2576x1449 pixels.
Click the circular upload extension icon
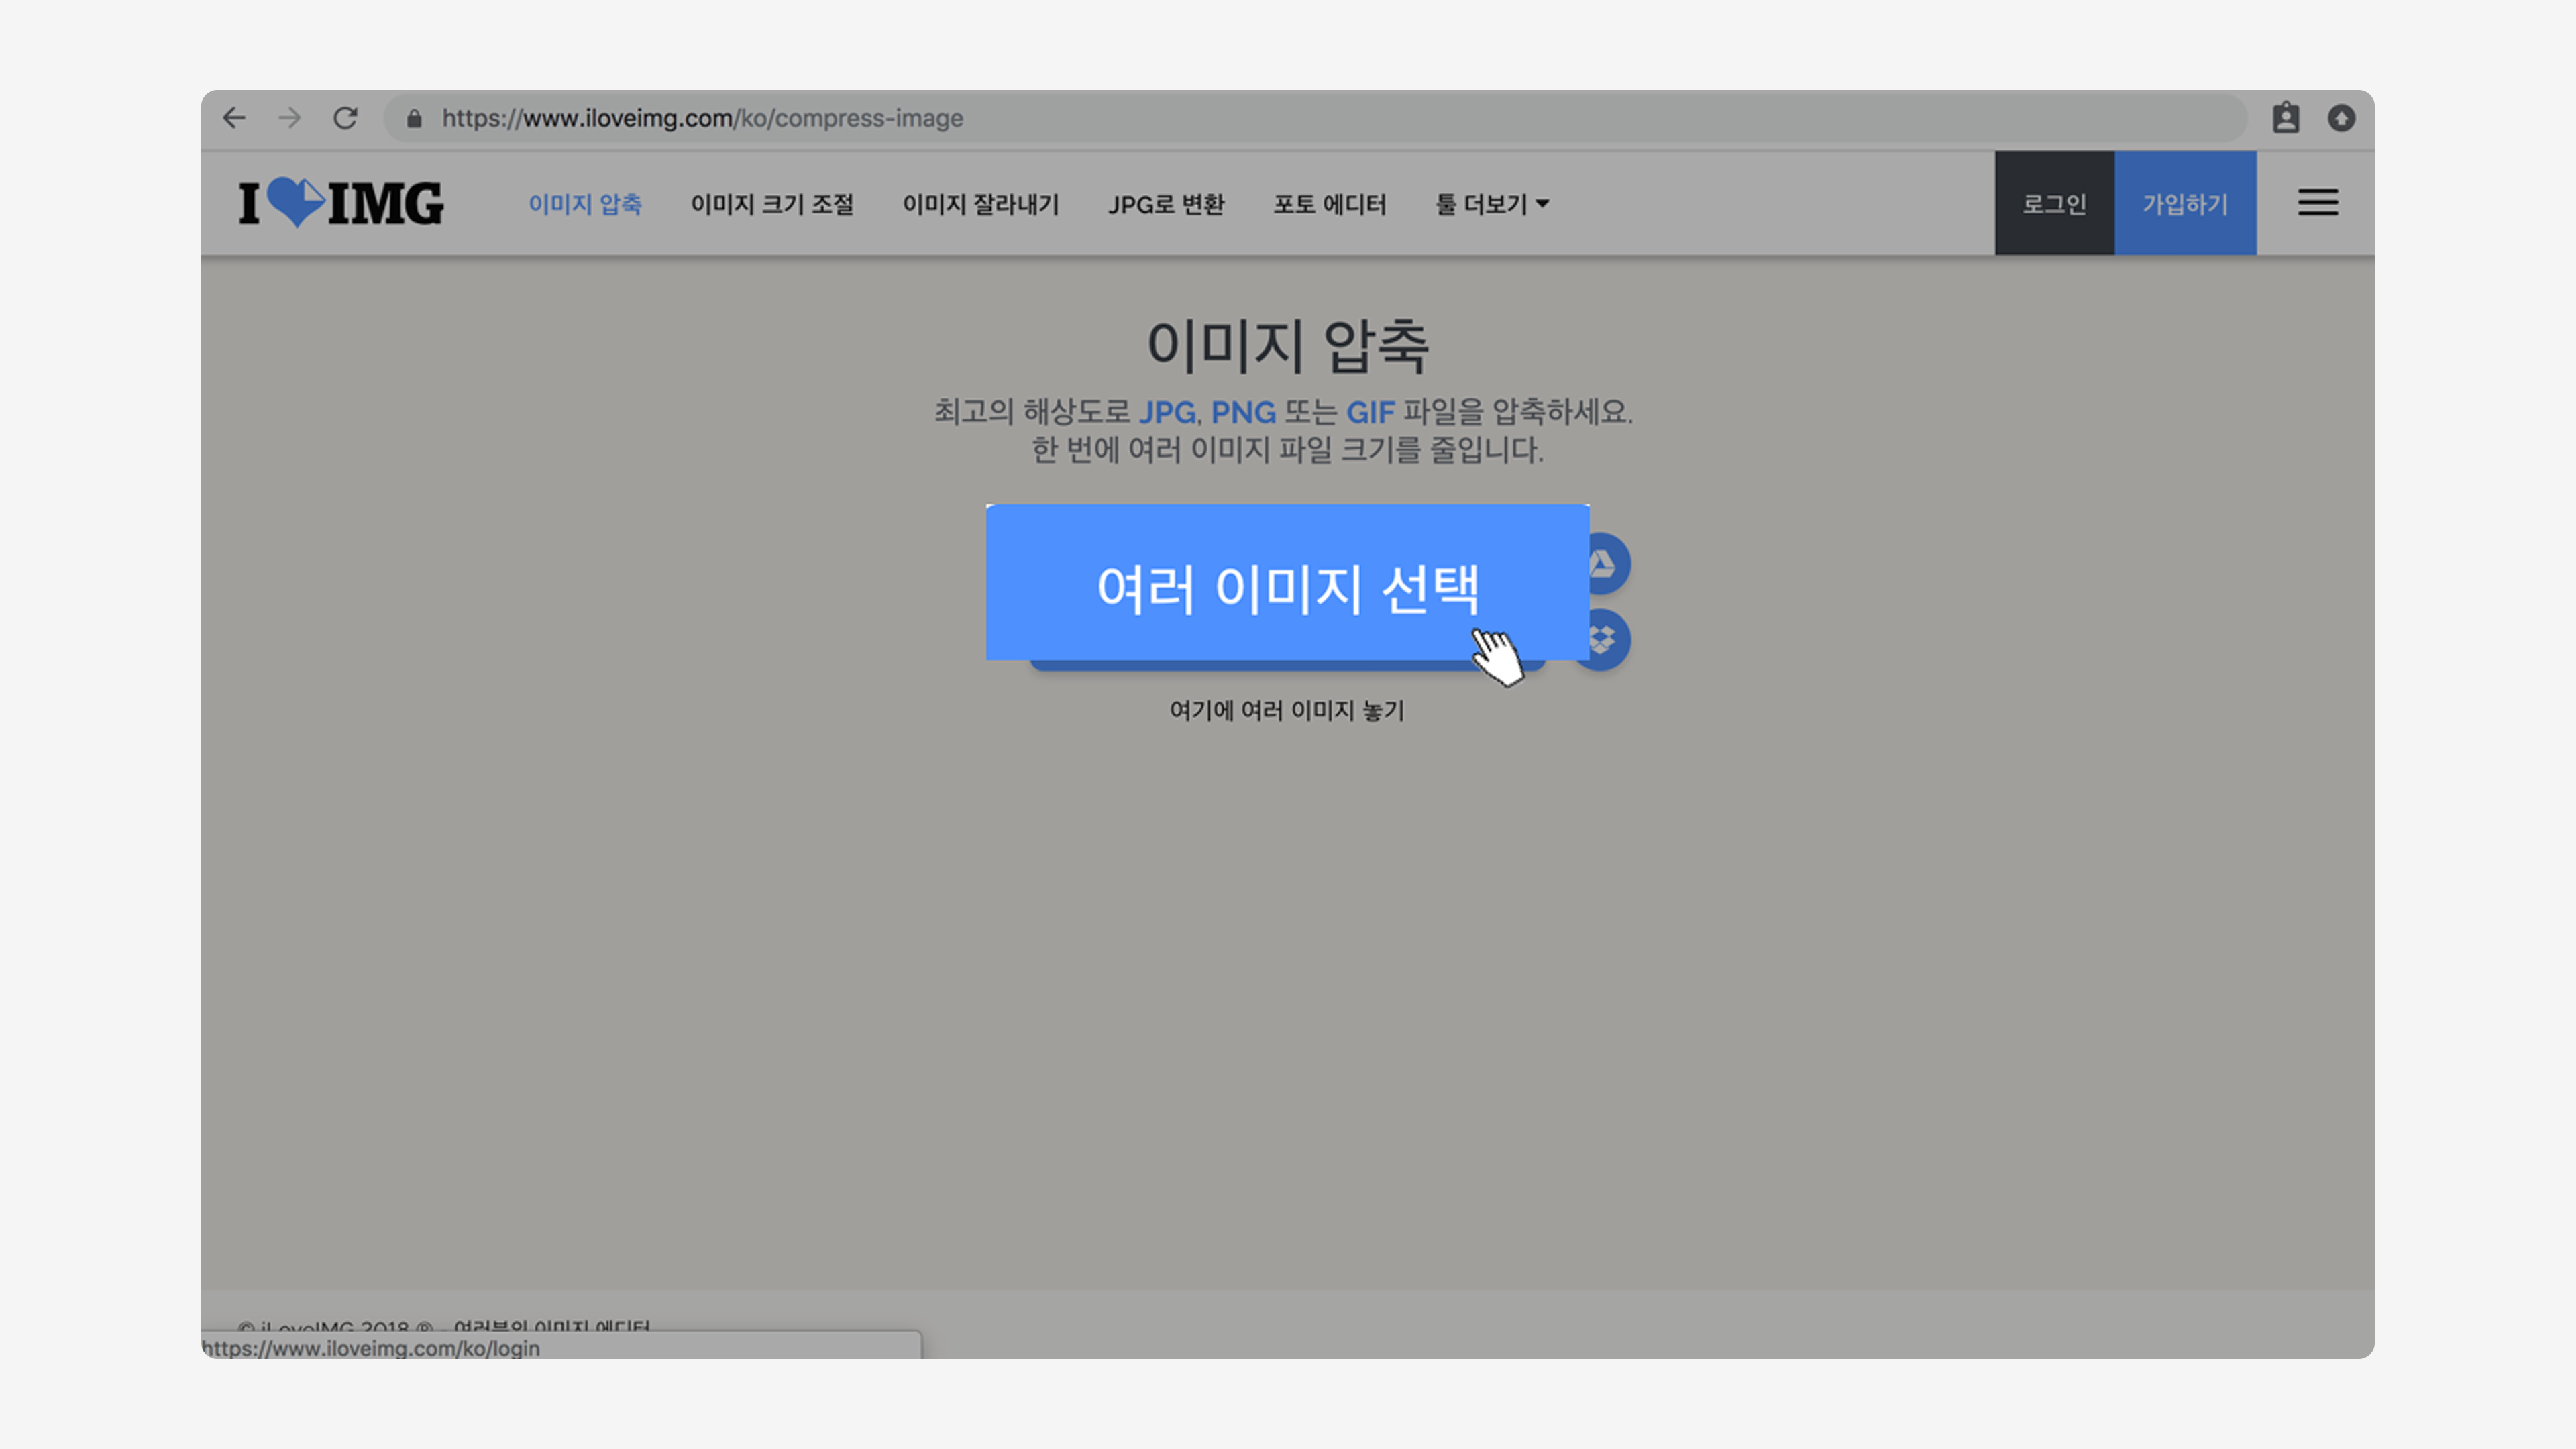[x=2341, y=118]
